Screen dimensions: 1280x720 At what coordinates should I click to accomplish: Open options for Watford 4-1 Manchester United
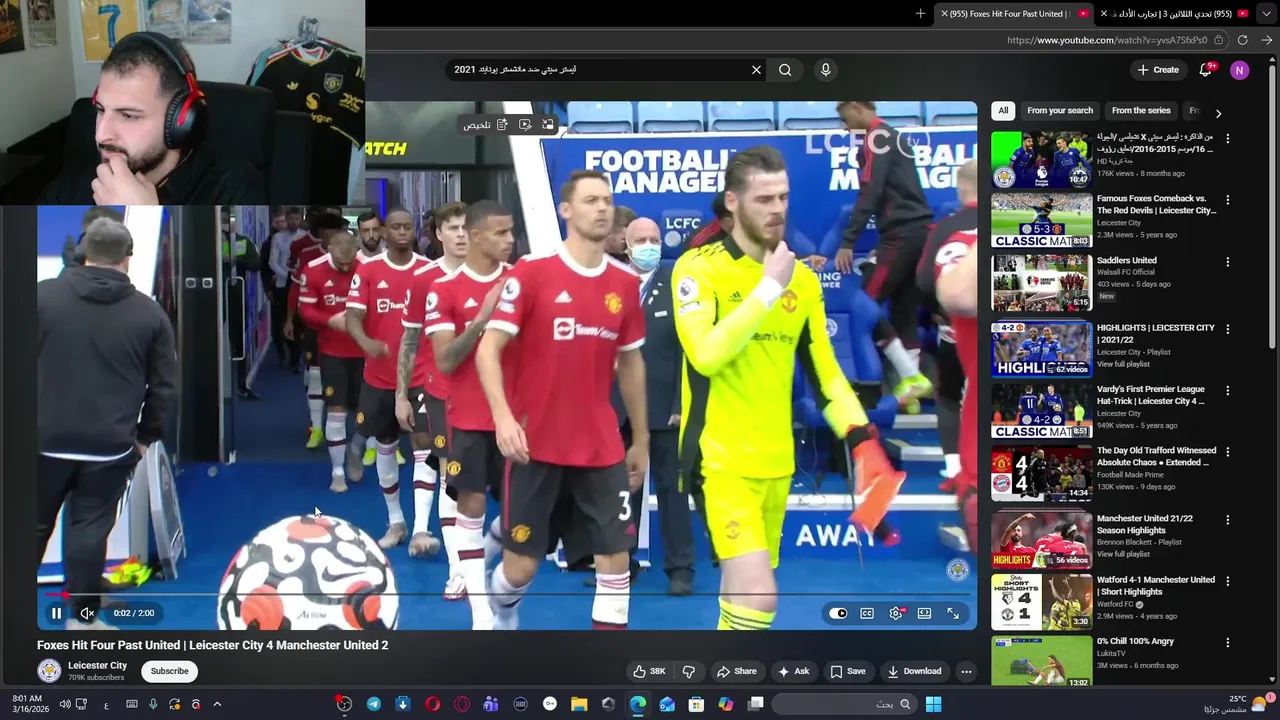coord(1228,582)
